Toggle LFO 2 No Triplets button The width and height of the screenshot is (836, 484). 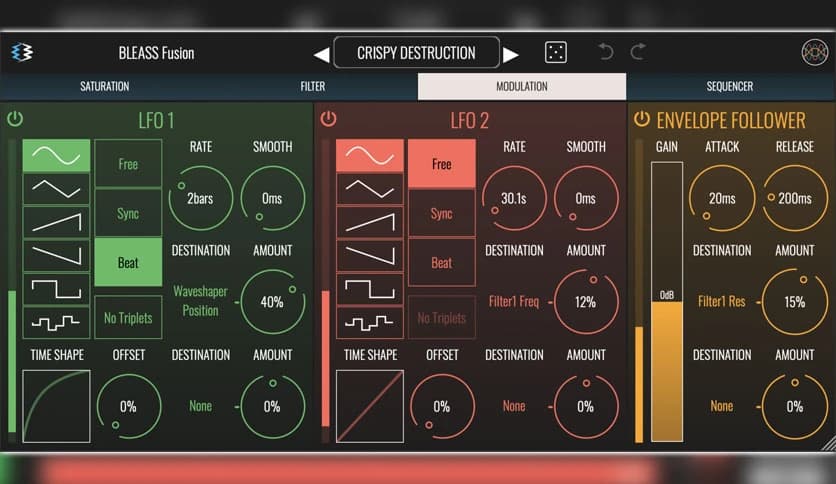coord(441,318)
